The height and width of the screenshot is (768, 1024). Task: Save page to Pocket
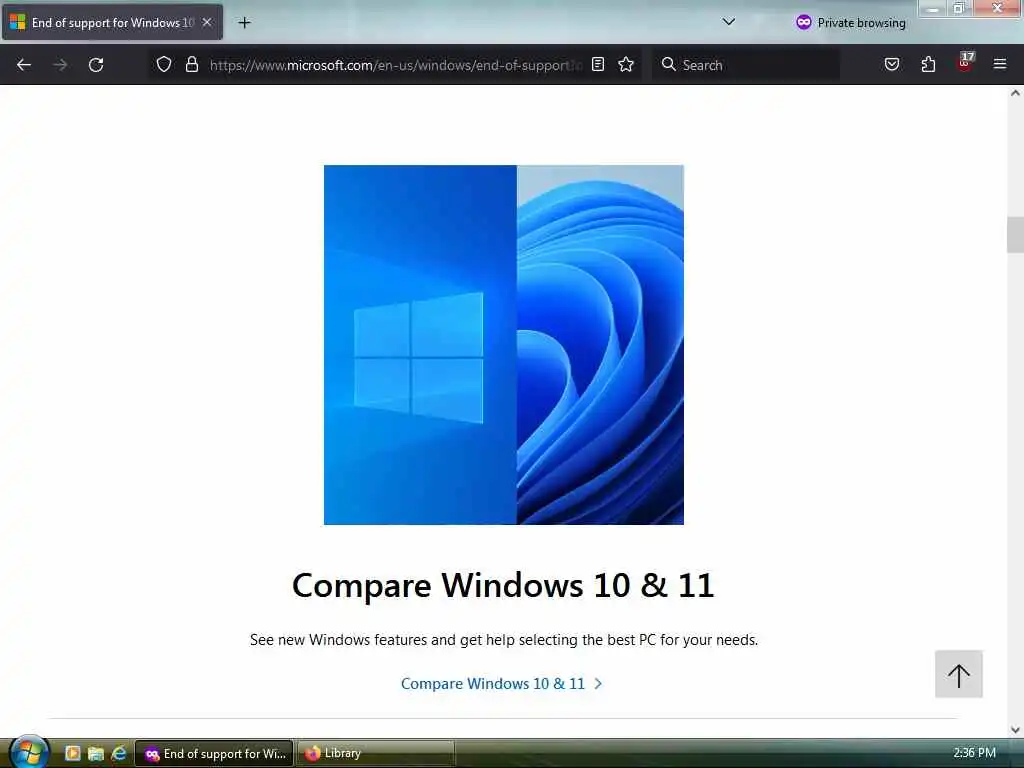coord(892,64)
